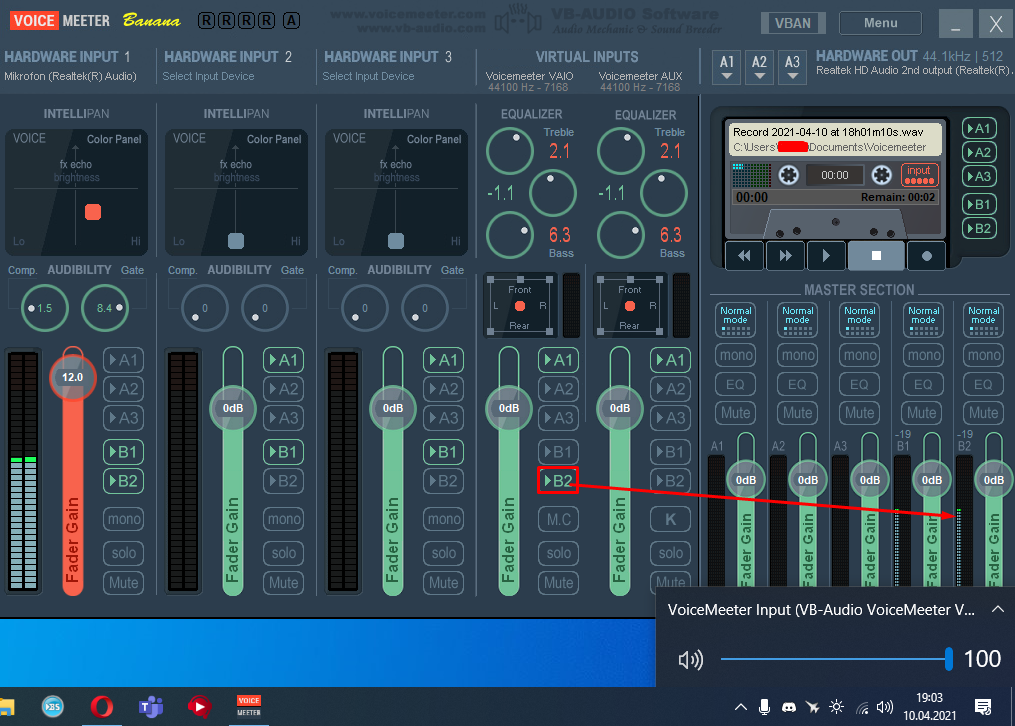Screen dimensions: 1015x726
Task: Open Discord tray icon
Action: (788, 707)
